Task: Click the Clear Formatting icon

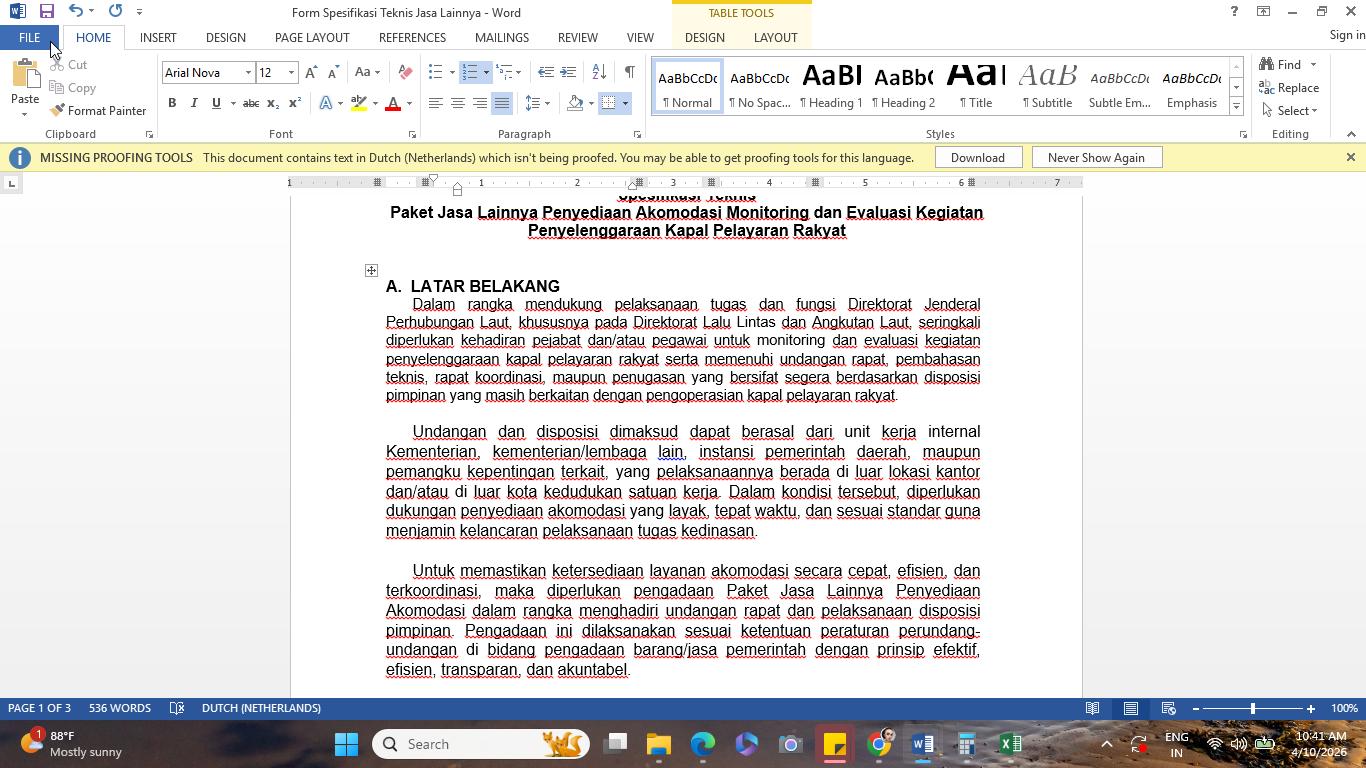Action: (x=405, y=72)
